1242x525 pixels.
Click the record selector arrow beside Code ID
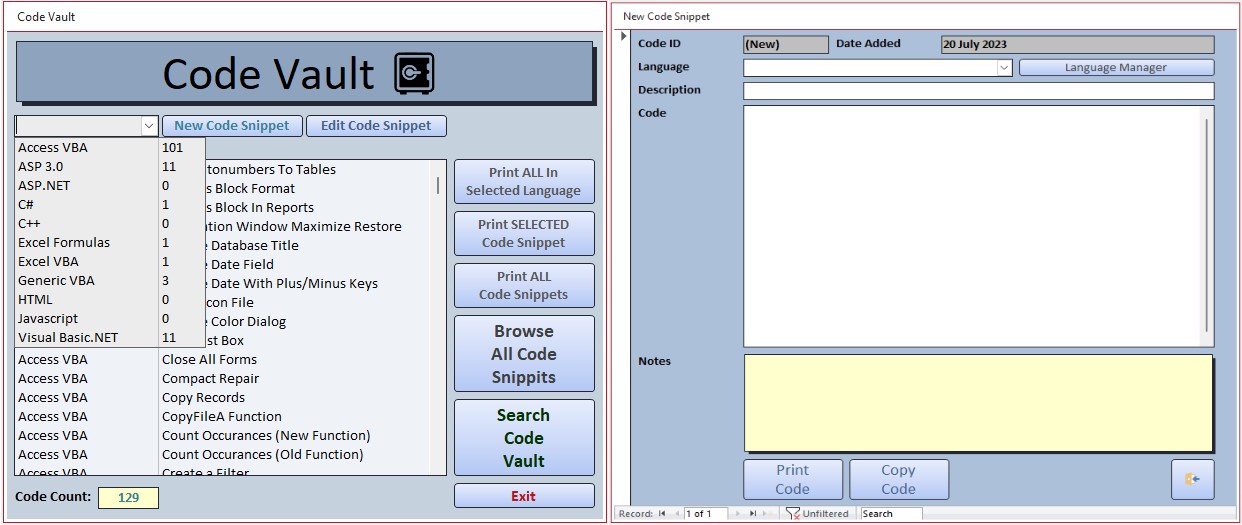625,36
